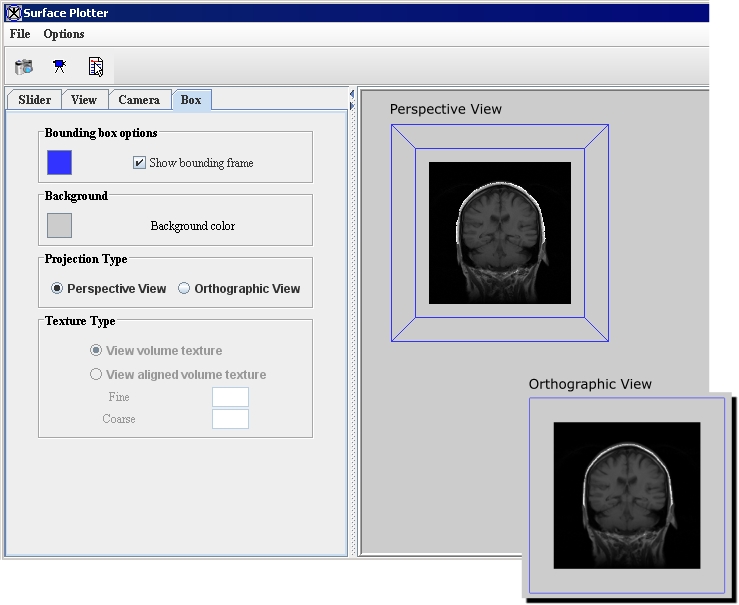Uncheck Show bounding frame checkbox
This screenshot has height=605, width=739.
140,162
